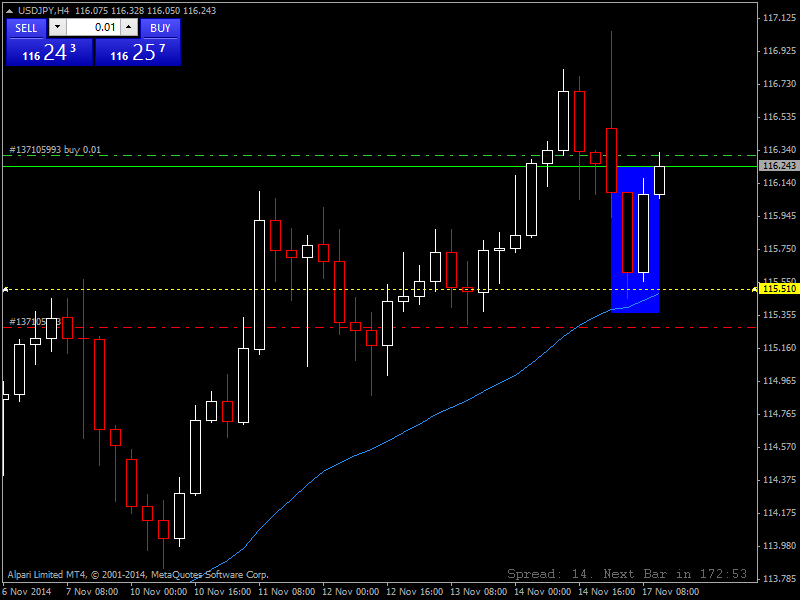The width and height of the screenshot is (800, 600).
Task: Click the buy price 116.25 tile
Action: [x=138, y=53]
